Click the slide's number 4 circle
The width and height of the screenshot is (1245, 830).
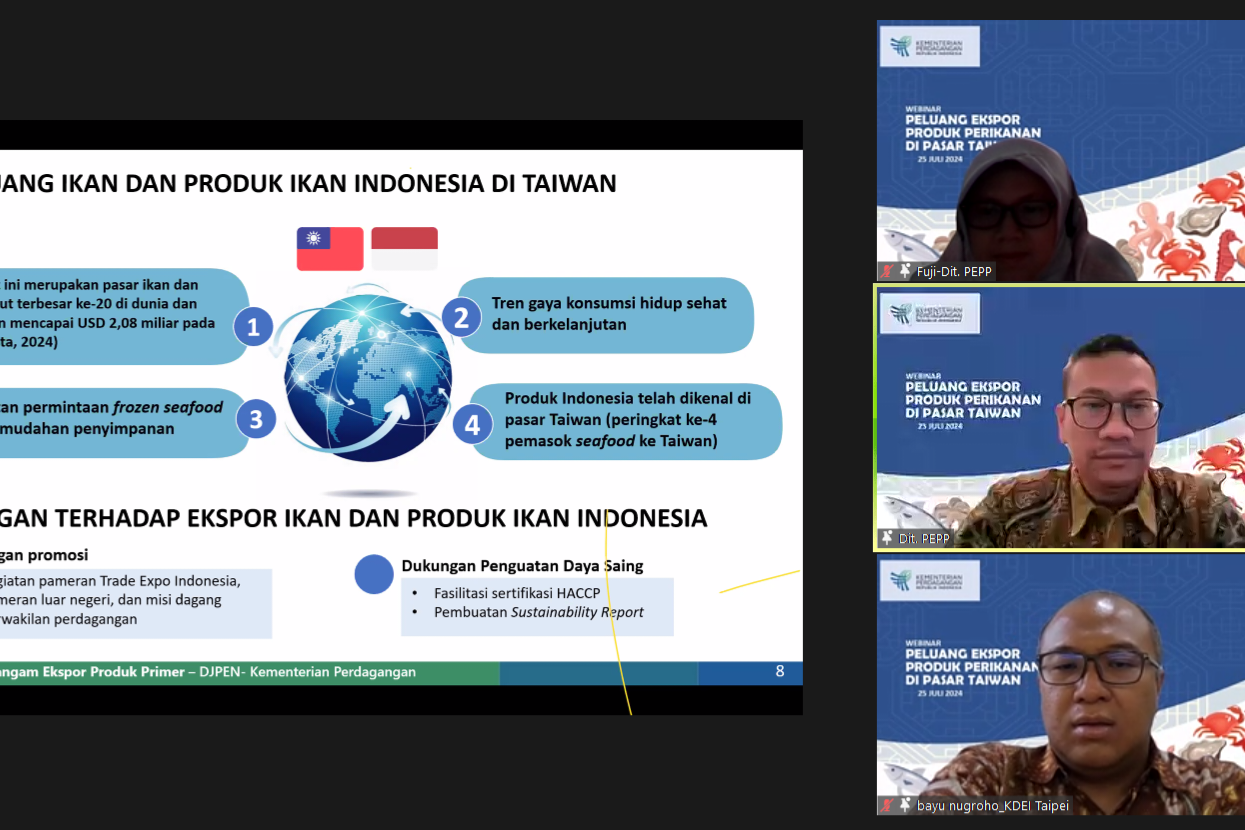coord(472,425)
